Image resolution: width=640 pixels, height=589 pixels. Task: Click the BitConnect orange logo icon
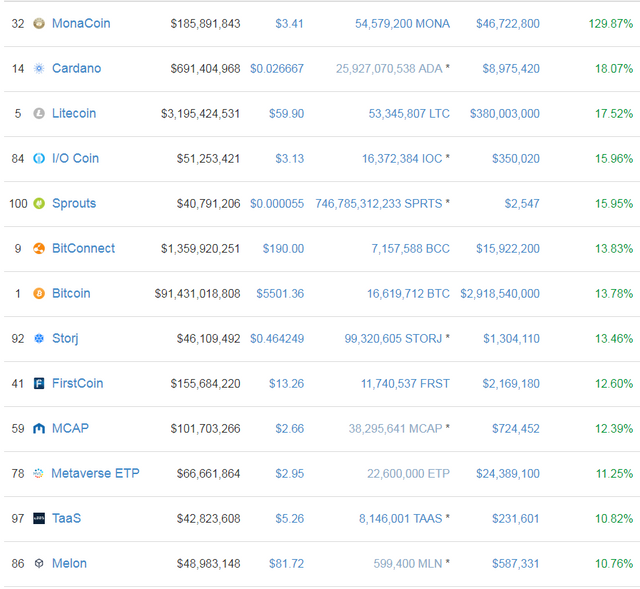tap(39, 249)
